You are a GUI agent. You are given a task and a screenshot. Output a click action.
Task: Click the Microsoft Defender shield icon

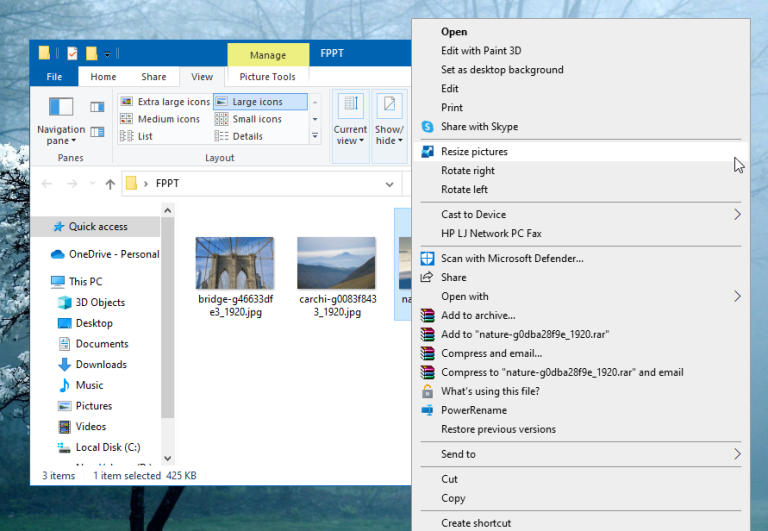[428, 258]
